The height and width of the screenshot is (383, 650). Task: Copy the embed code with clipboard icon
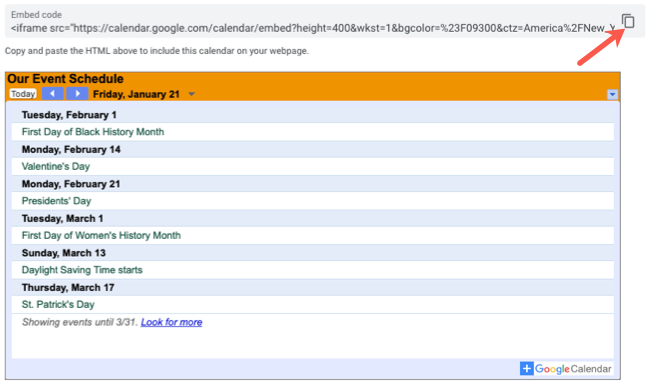pos(628,21)
